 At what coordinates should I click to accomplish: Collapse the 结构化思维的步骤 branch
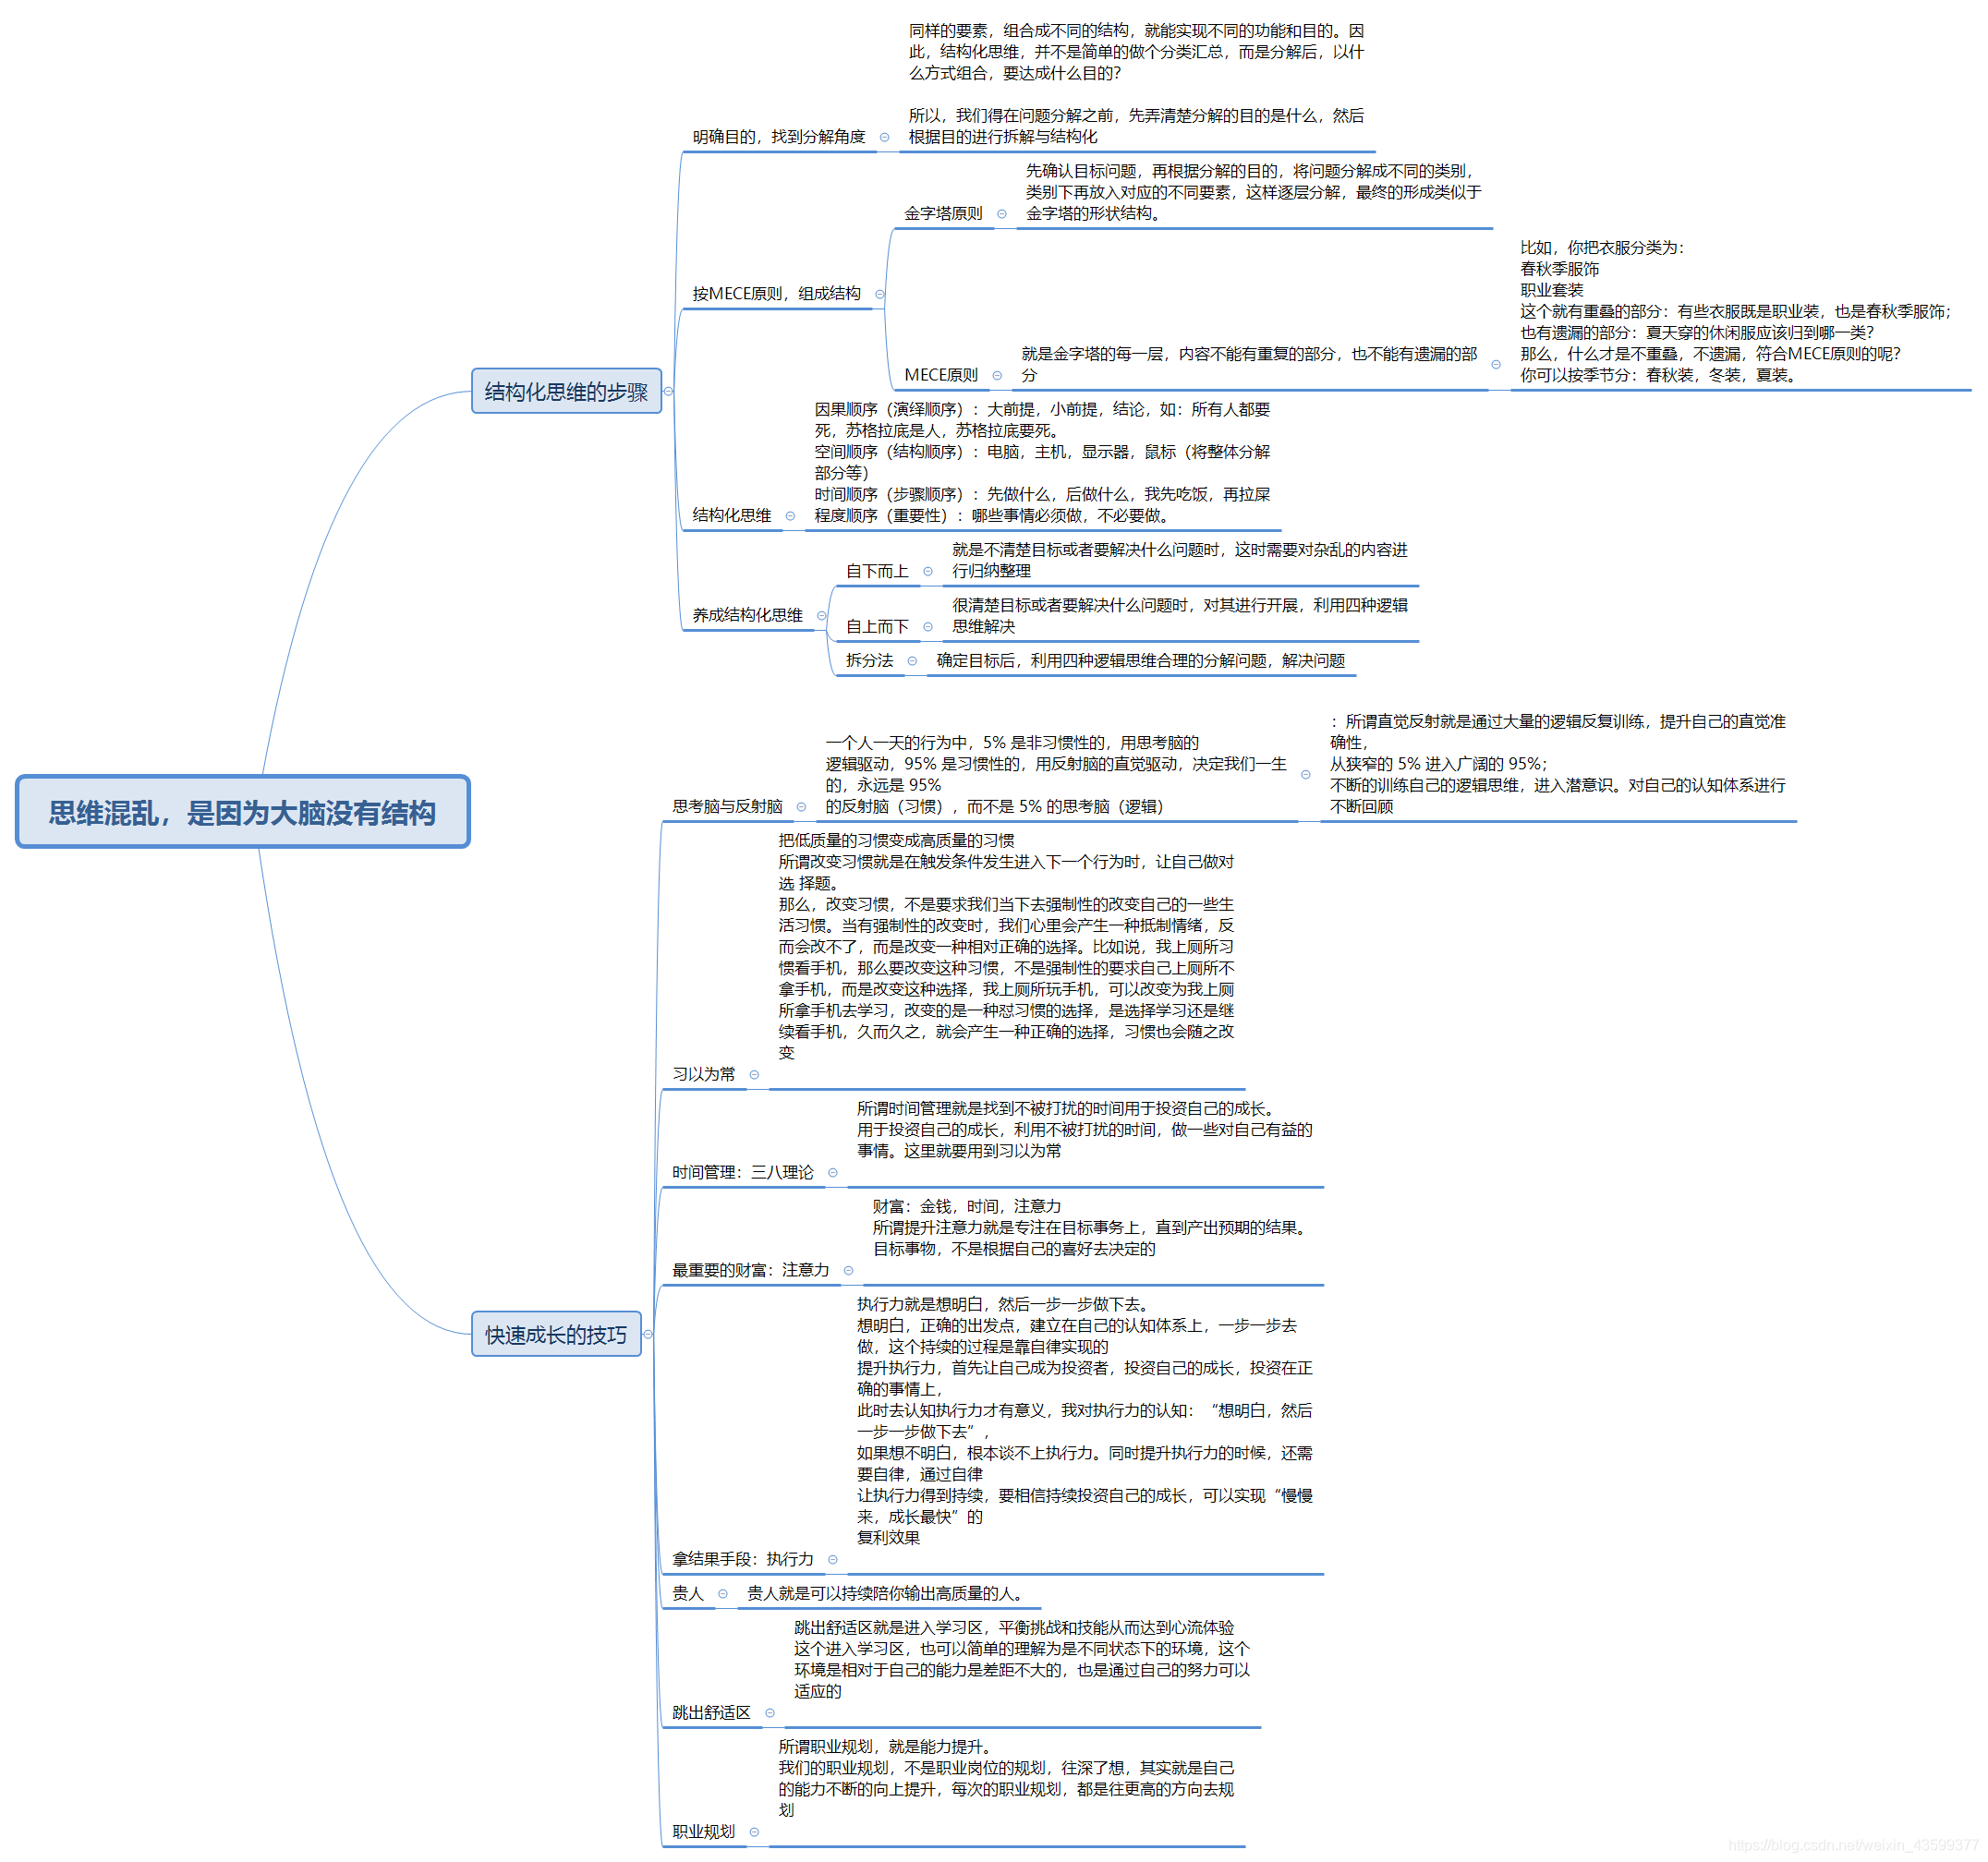click(668, 391)
